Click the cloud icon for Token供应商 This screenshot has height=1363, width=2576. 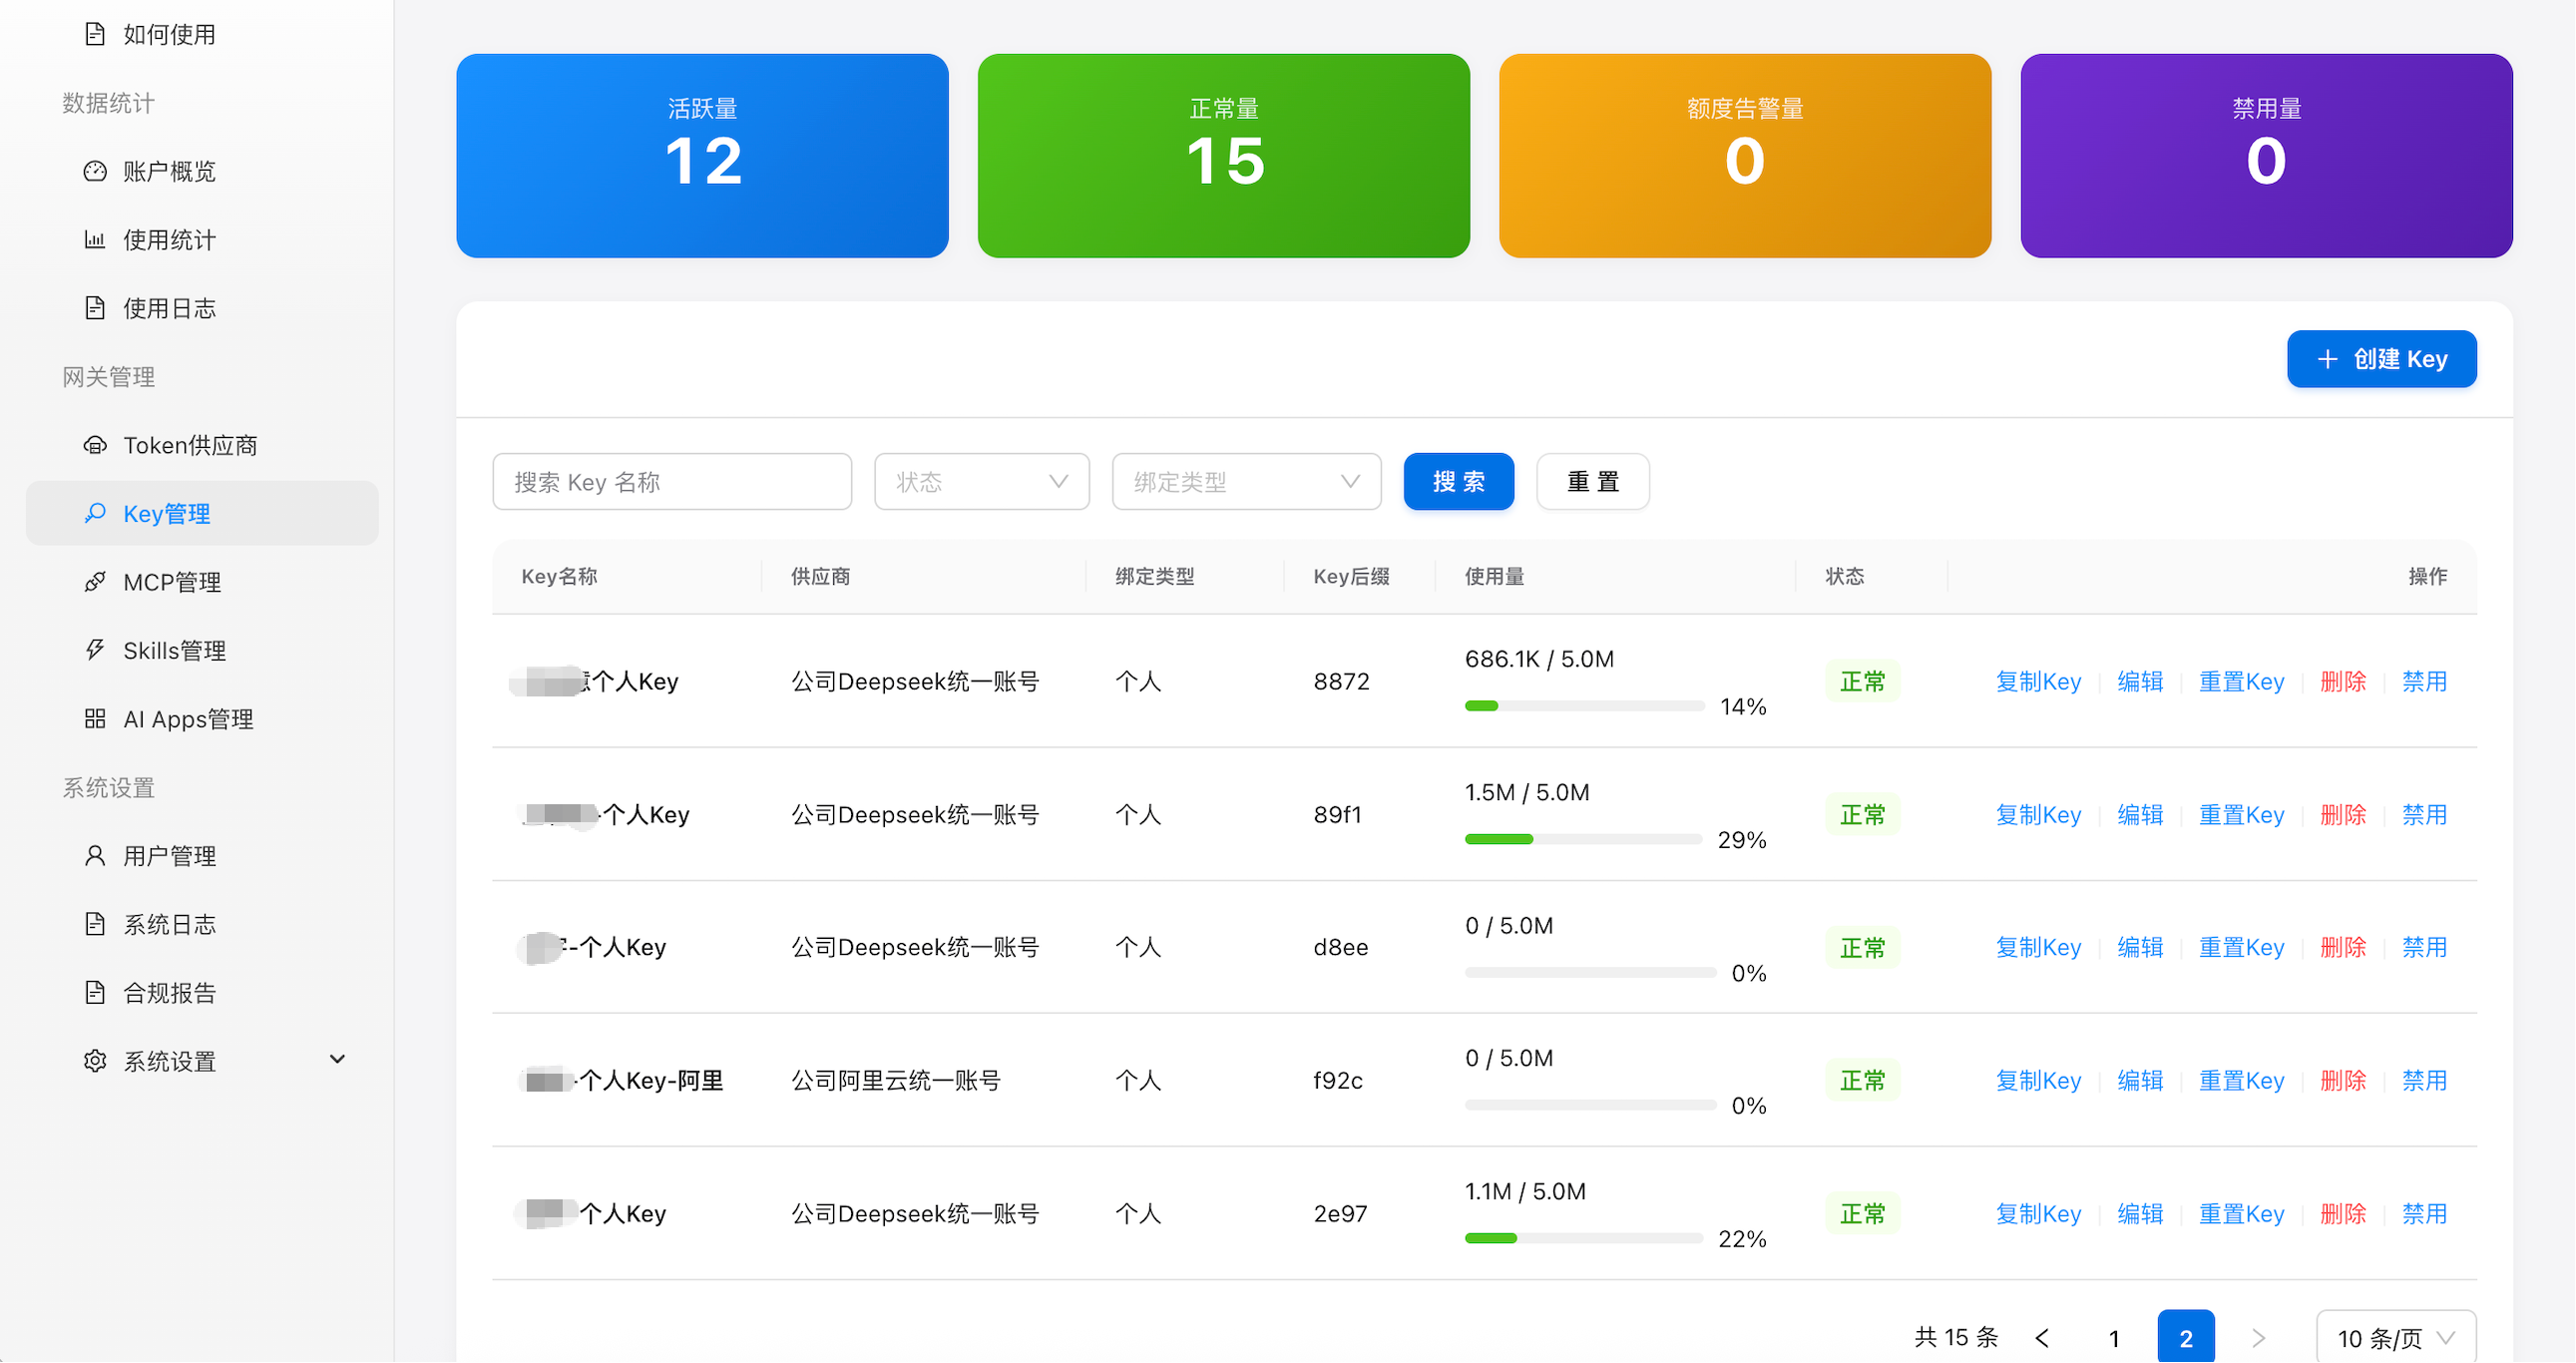[x=95, y=445]
